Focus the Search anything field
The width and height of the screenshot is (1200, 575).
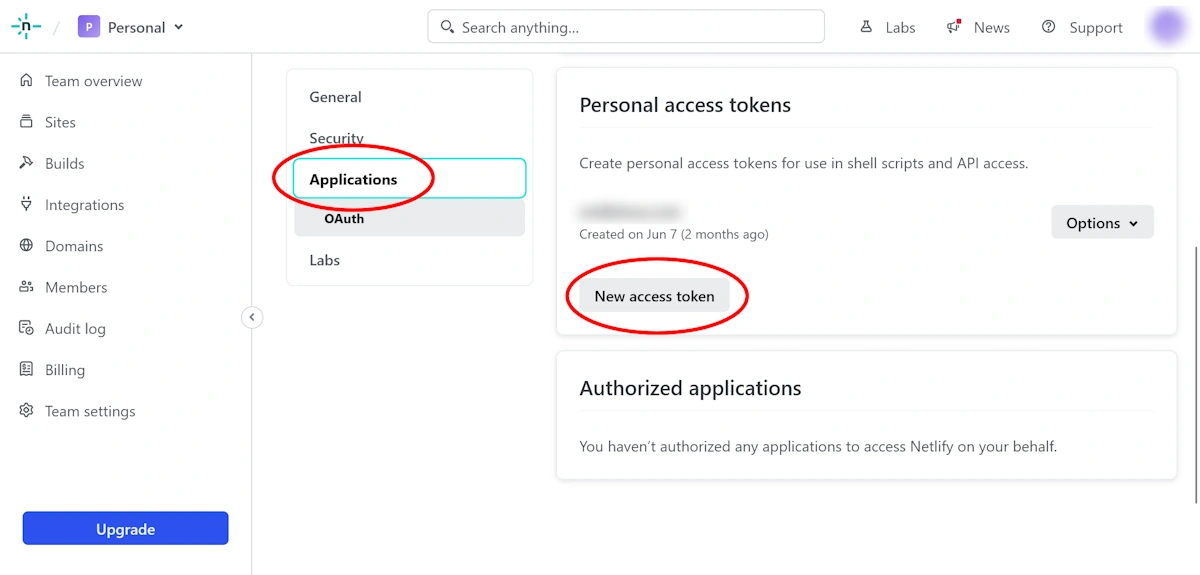[626, 27]
